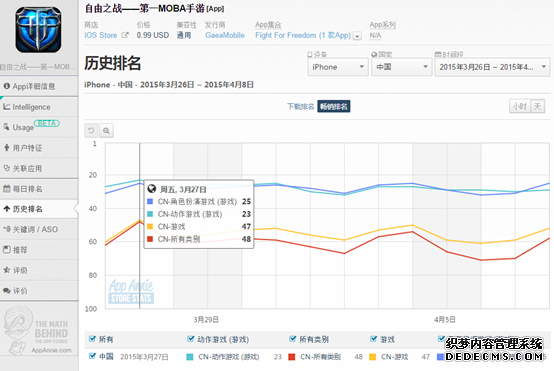Click the icon beside 推荐

point(6,249)
